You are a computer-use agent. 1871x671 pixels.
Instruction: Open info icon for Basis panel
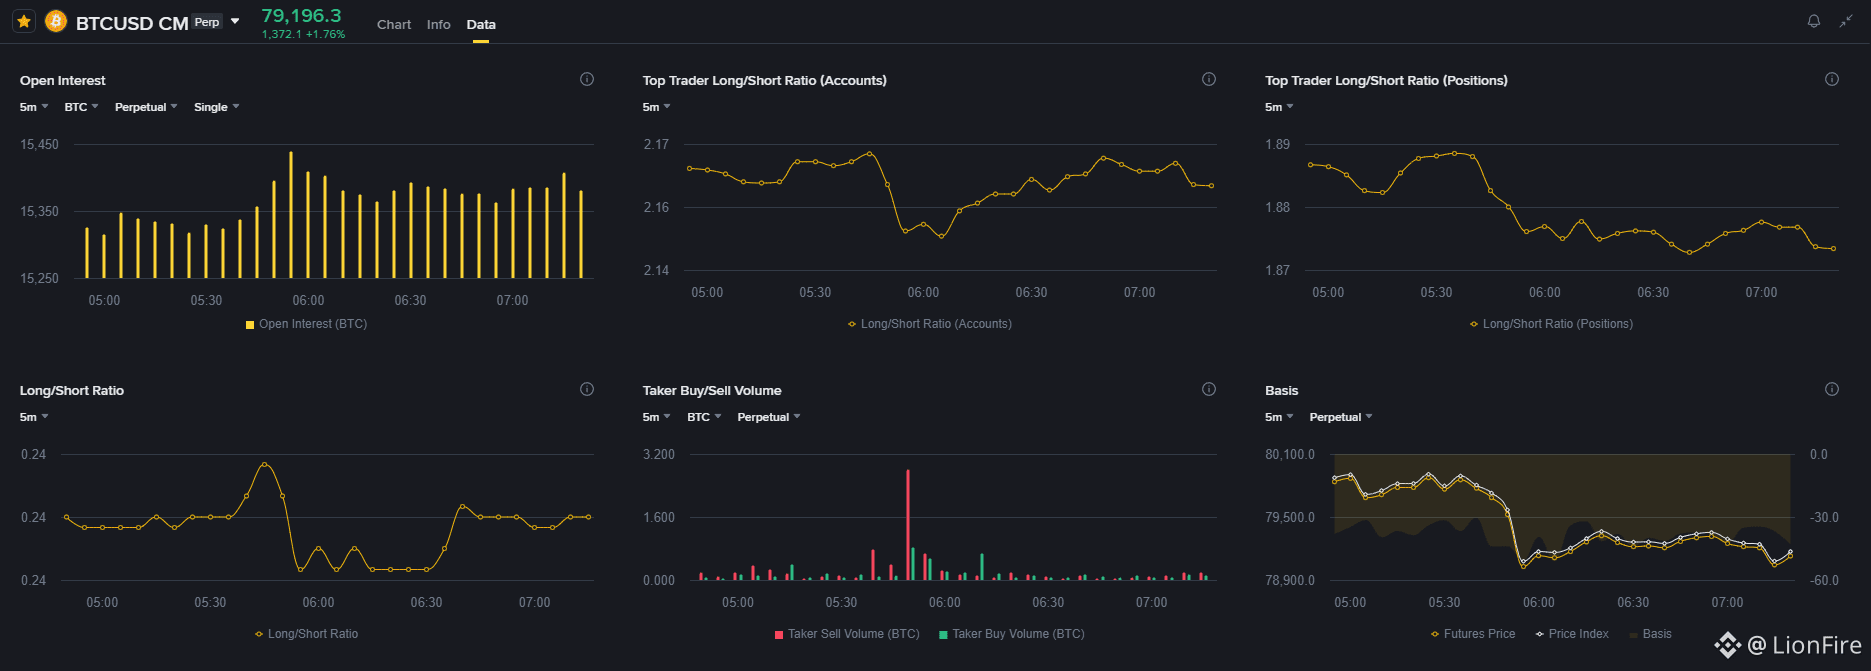point(1832,389)
